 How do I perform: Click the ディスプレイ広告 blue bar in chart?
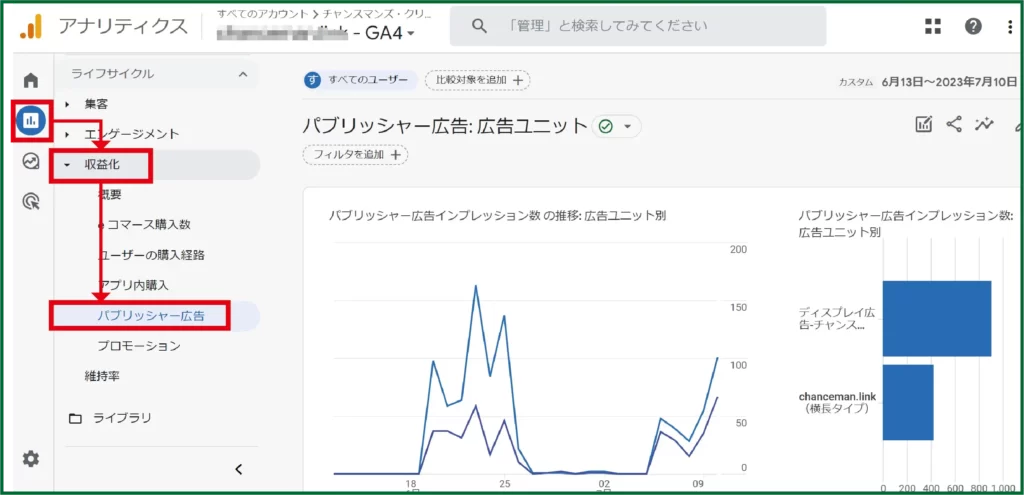(936, 318)
